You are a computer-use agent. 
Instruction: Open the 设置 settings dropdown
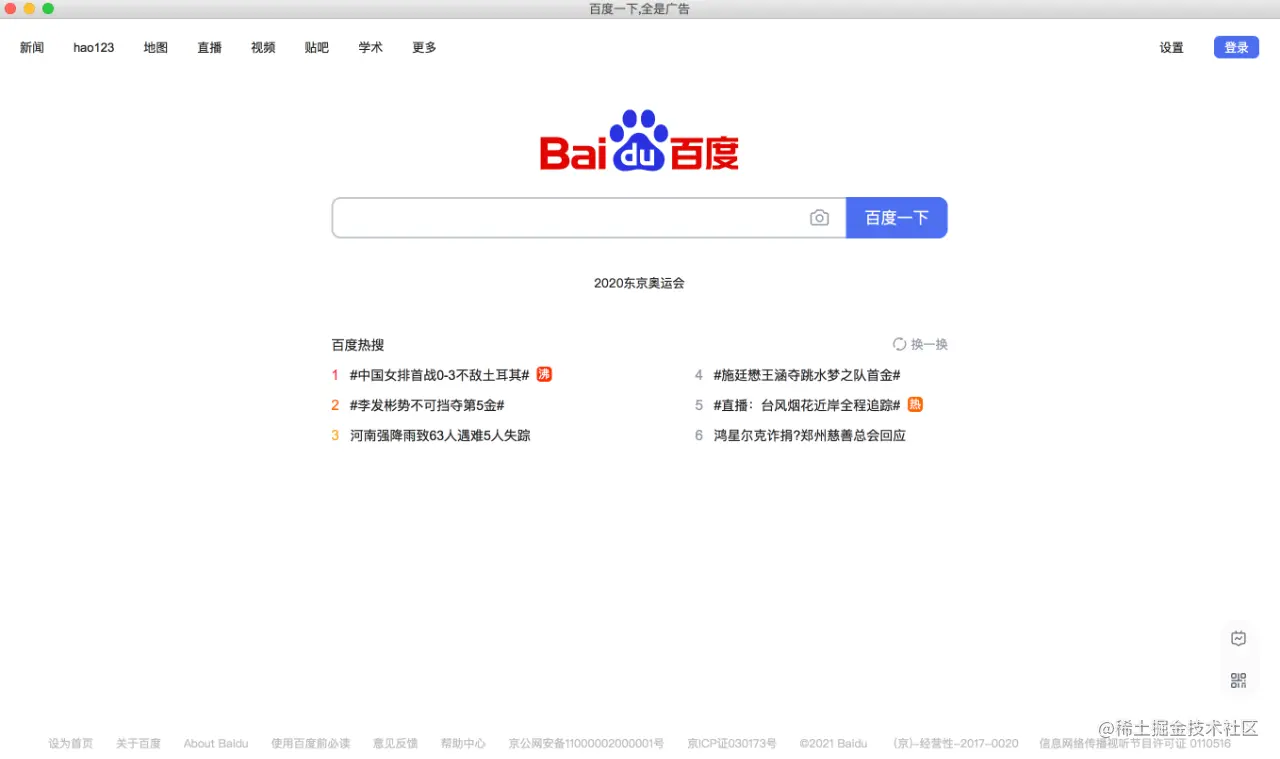click(x=1170, y=47)
